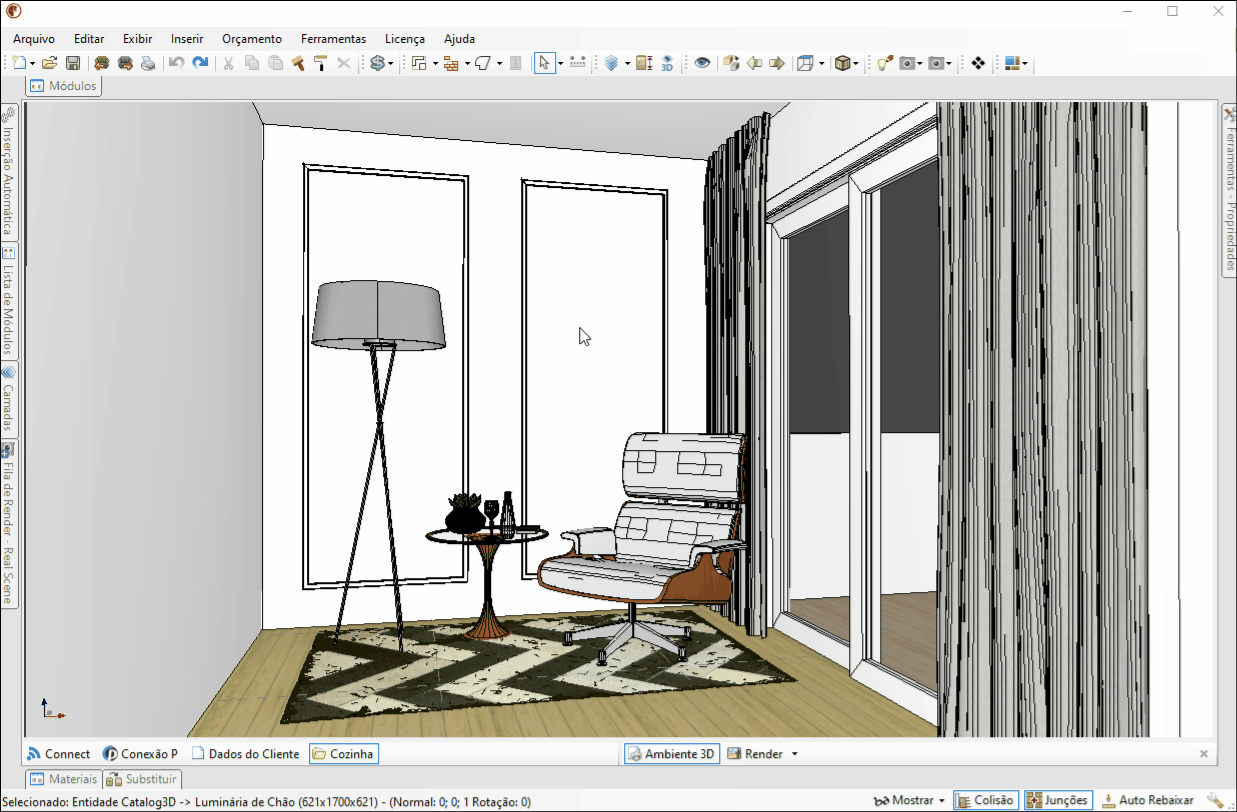Image resolution: width=1237 pixels, height=812 pixels.
Task: Open a project with the folder icon
Action: (49, 63)
